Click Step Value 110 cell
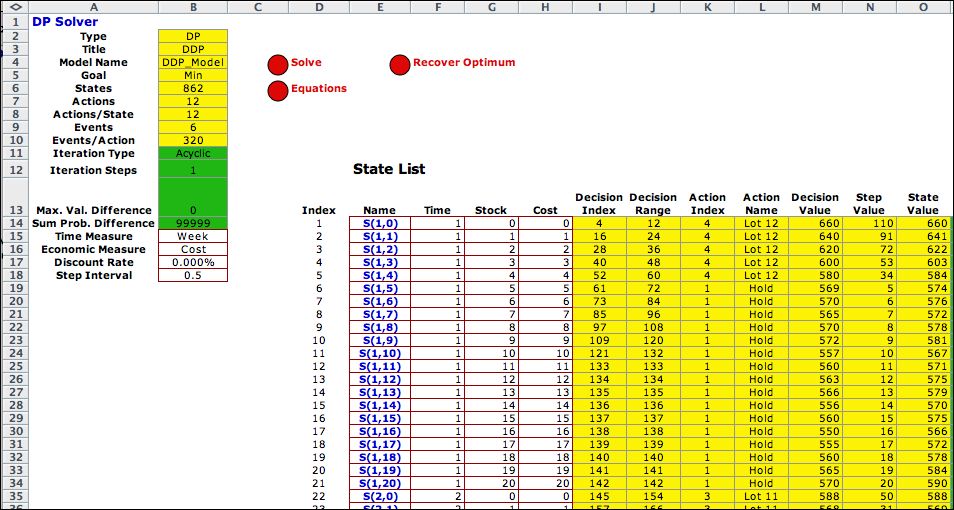Image resolution: width=954 pixels, height=510 pixels. (869, 223)
